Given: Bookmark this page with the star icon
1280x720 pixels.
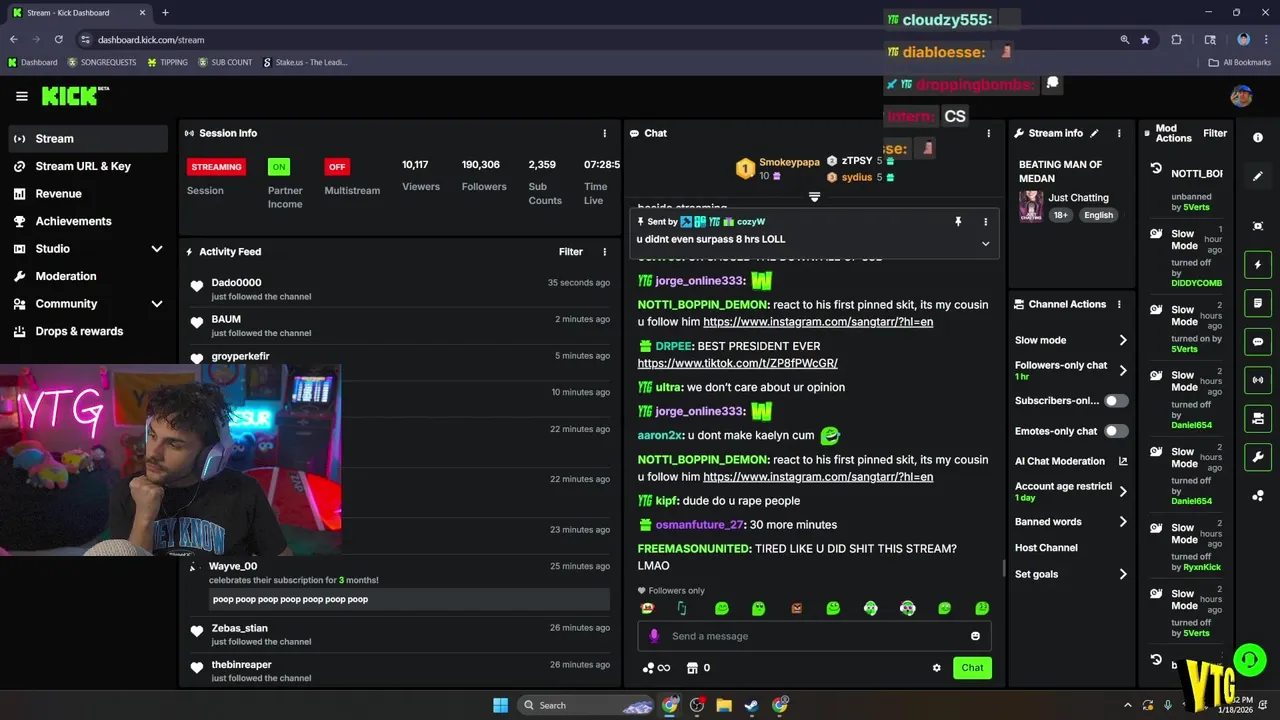Looking at the screenshot, I should 1145,40.
